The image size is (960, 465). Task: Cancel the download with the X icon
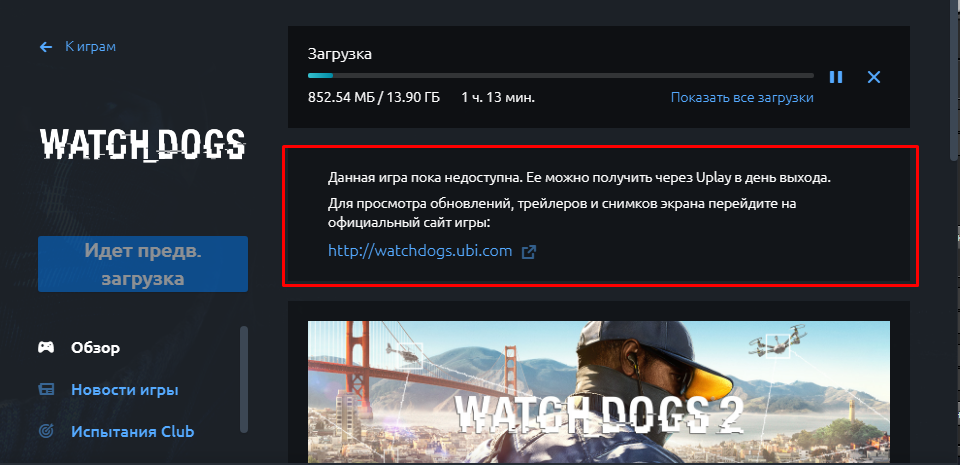[874, 76]
